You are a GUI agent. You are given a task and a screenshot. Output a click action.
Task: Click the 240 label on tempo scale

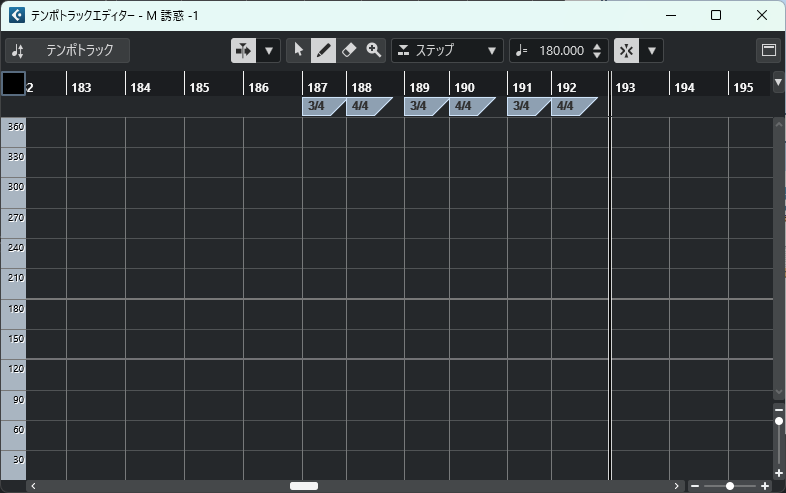click(x=16, y=248)
